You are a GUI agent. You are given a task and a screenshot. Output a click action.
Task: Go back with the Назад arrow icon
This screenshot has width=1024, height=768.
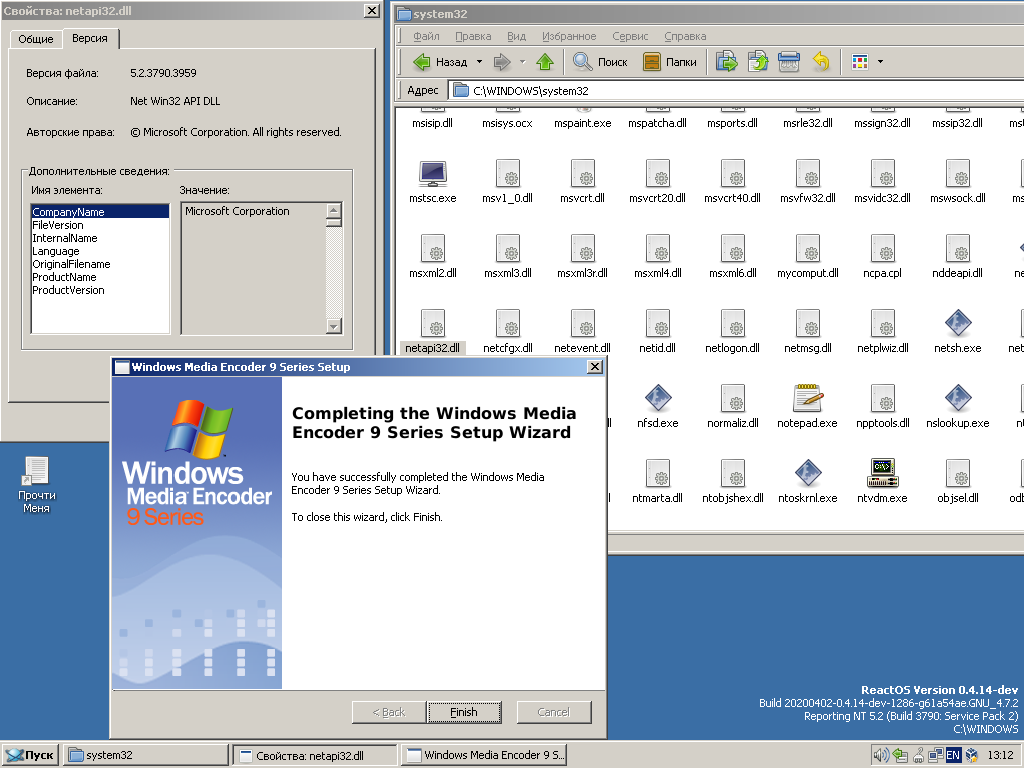point(422,62)
